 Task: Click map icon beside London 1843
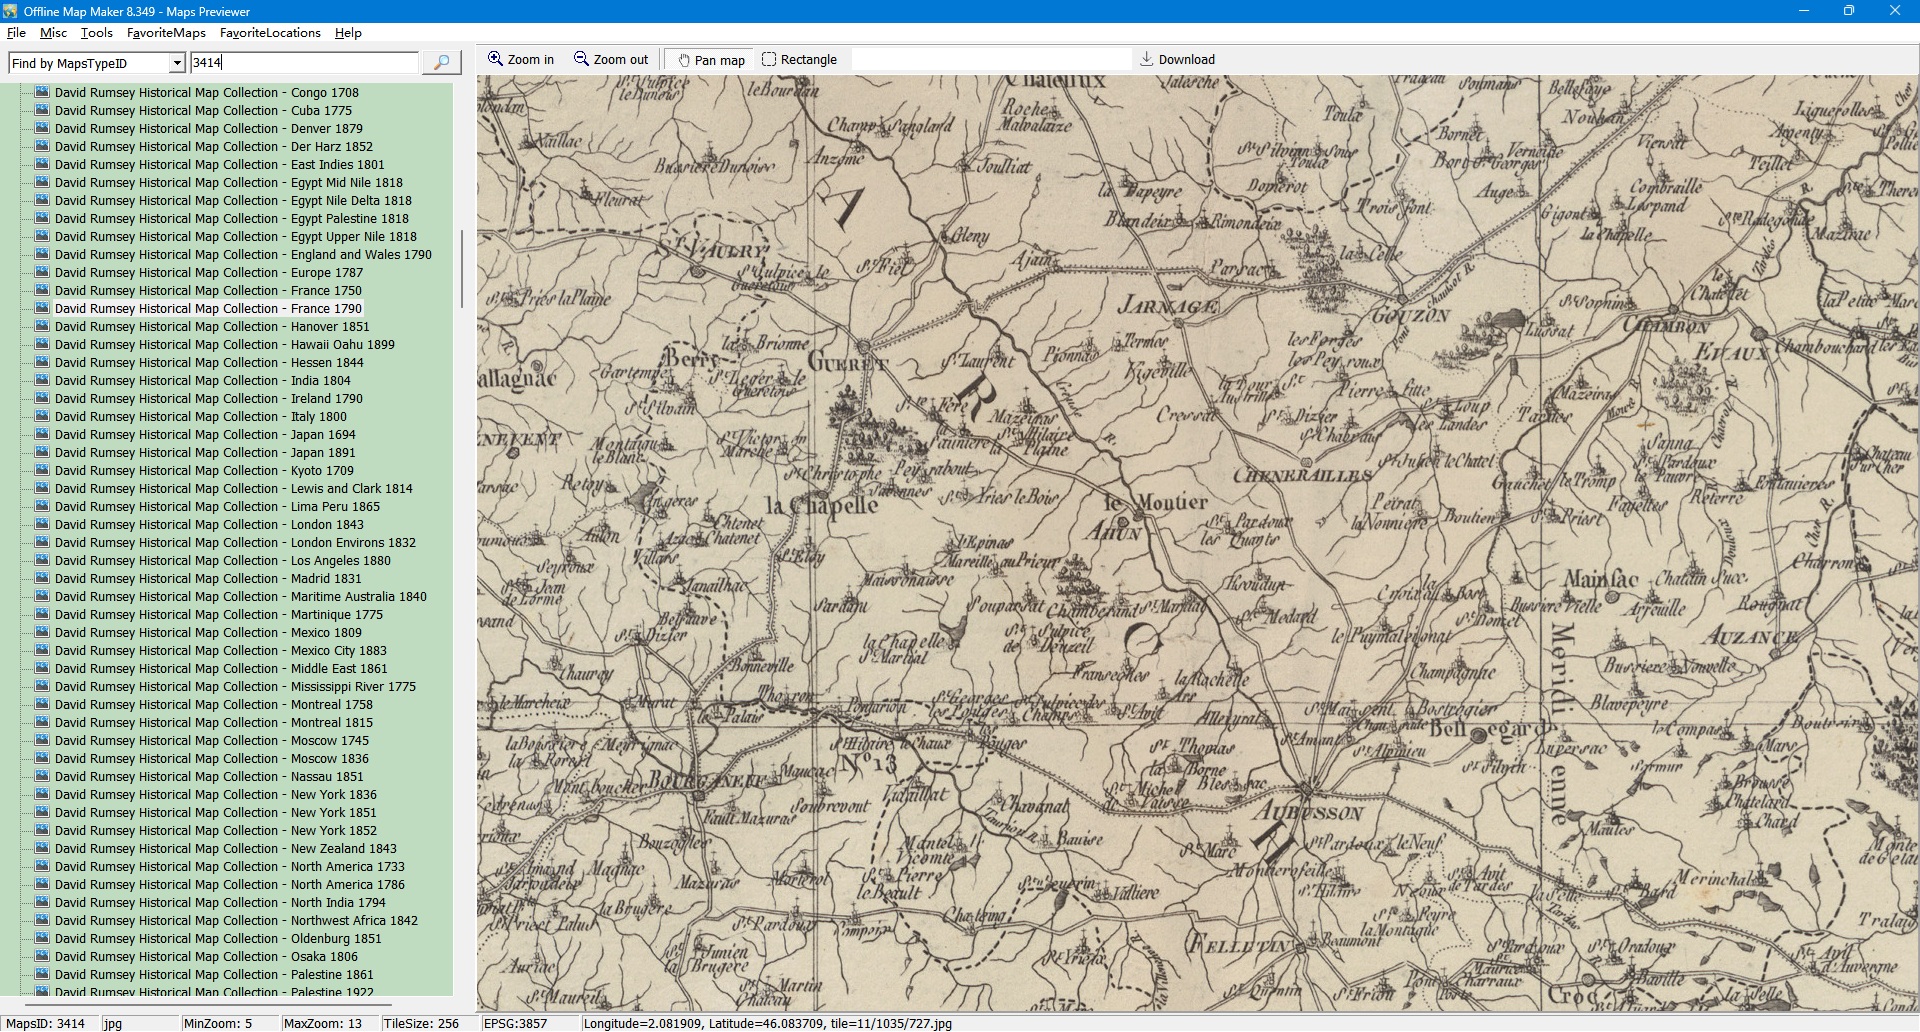click(x=42, y=524)
